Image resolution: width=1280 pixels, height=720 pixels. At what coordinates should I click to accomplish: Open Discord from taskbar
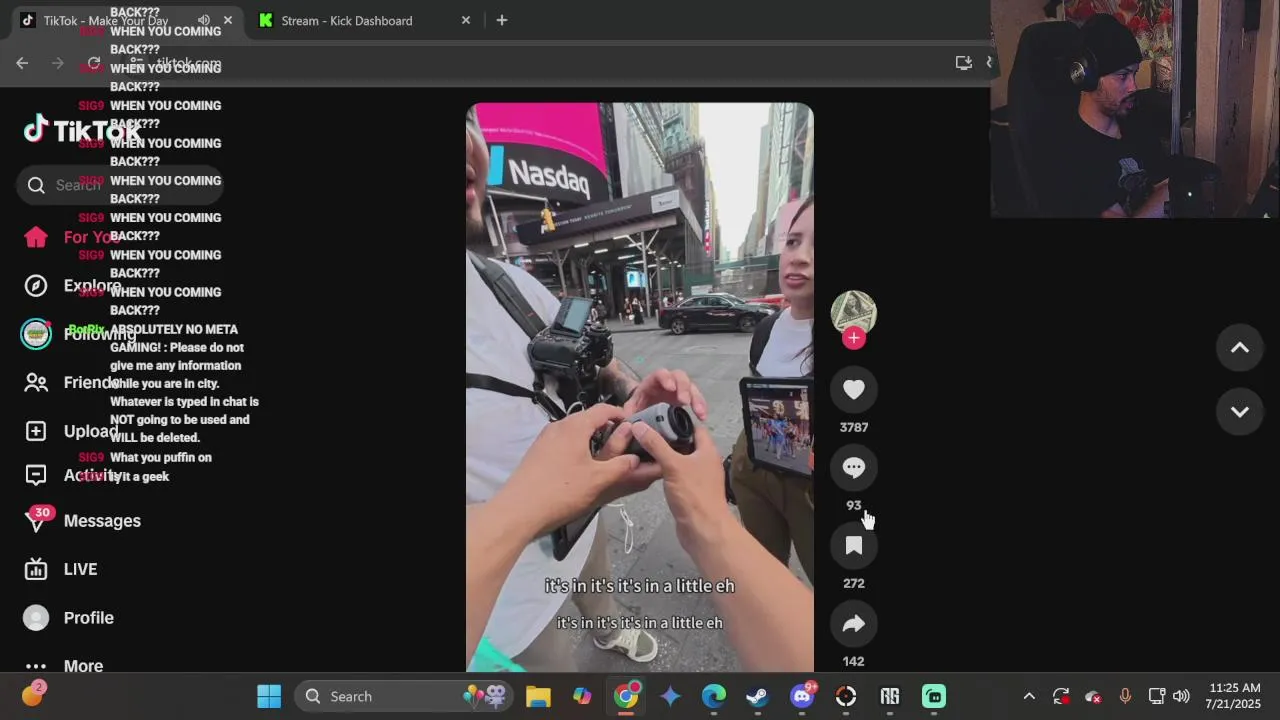pos(802,696)
